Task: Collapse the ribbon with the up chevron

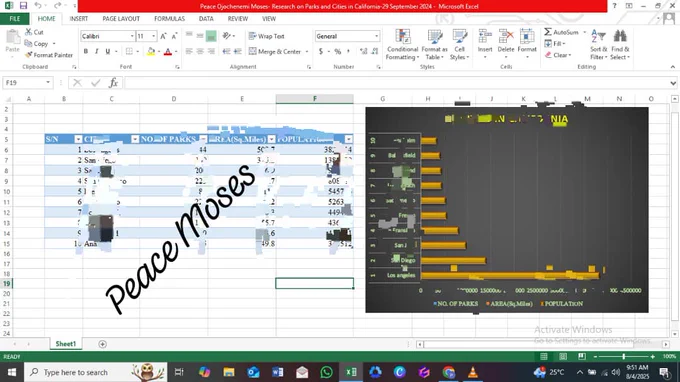Action: [673, 67]
